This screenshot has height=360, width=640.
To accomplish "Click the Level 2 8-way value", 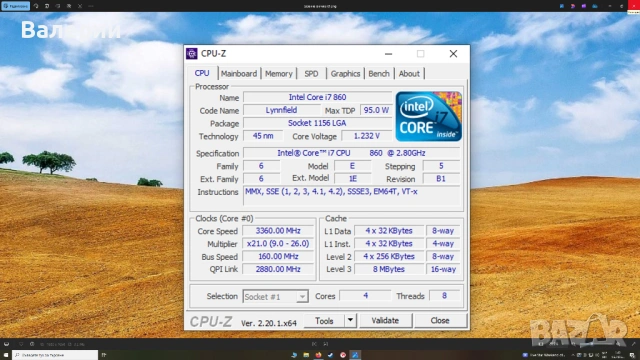I will click(443, 256).
